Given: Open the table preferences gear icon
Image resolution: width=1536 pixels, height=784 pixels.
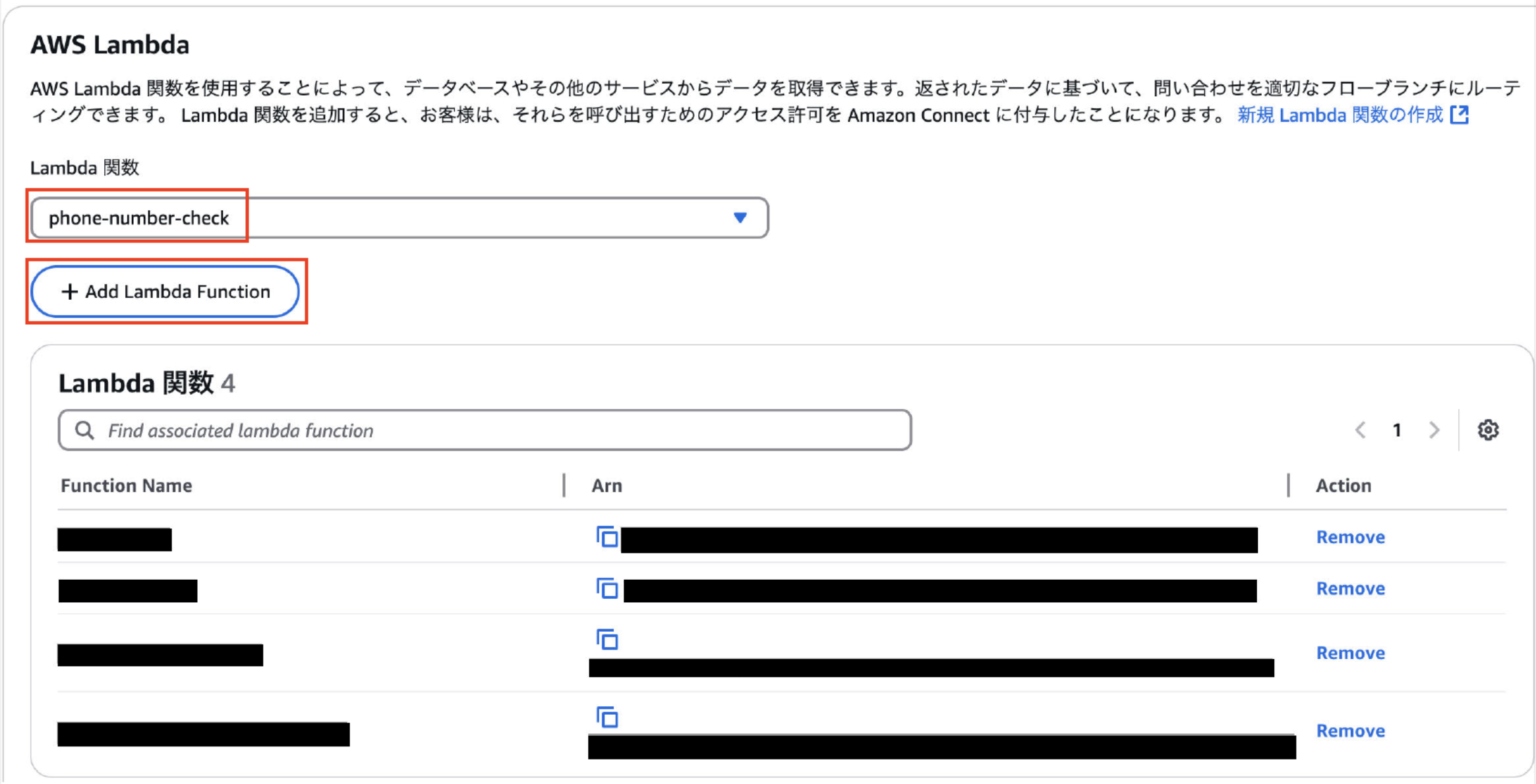Looking at the screenshot, I should (1489, 430).
